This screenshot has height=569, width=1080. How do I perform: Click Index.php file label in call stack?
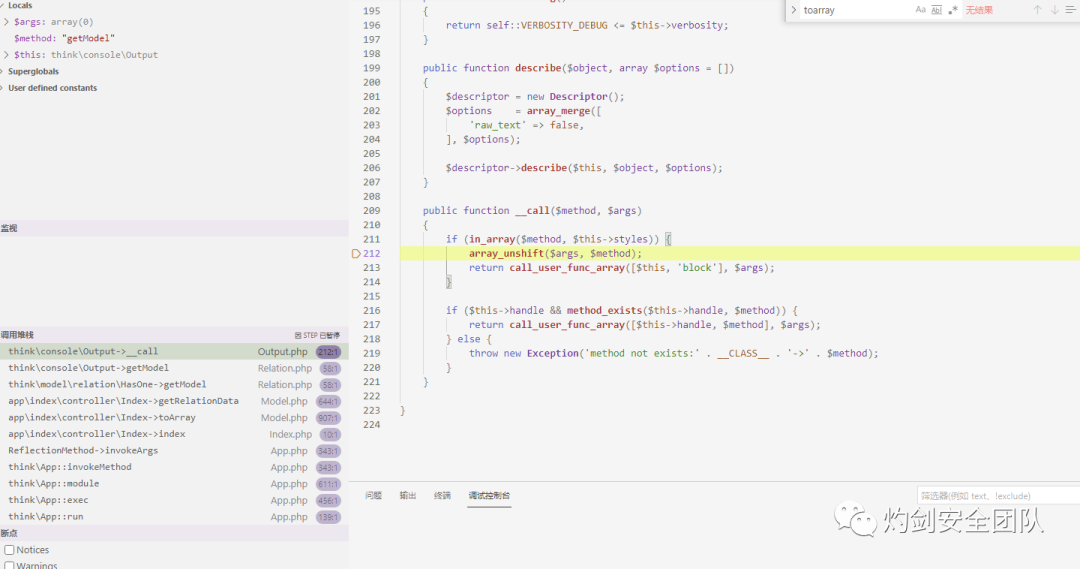click(x=291, y=434)
